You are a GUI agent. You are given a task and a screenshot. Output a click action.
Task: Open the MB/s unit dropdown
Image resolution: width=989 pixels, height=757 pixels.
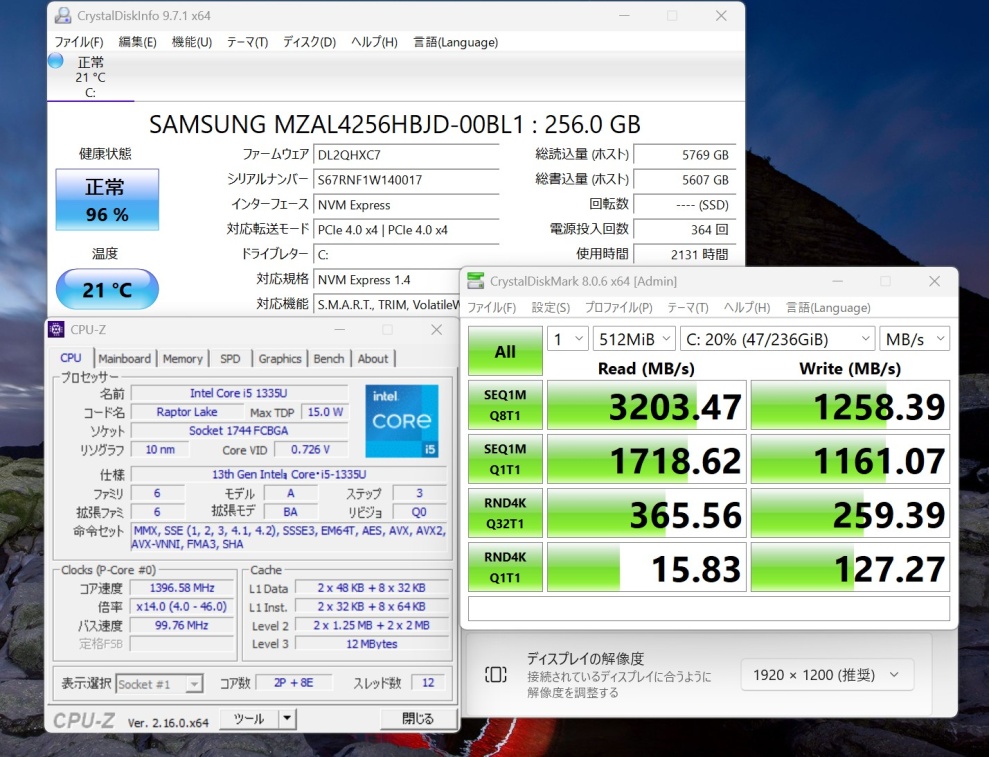(914, 339)
